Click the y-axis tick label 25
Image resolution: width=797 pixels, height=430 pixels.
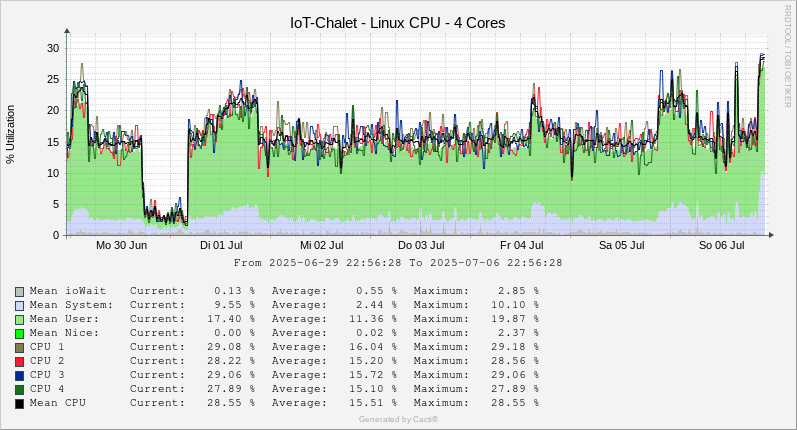tap(53, 79)
